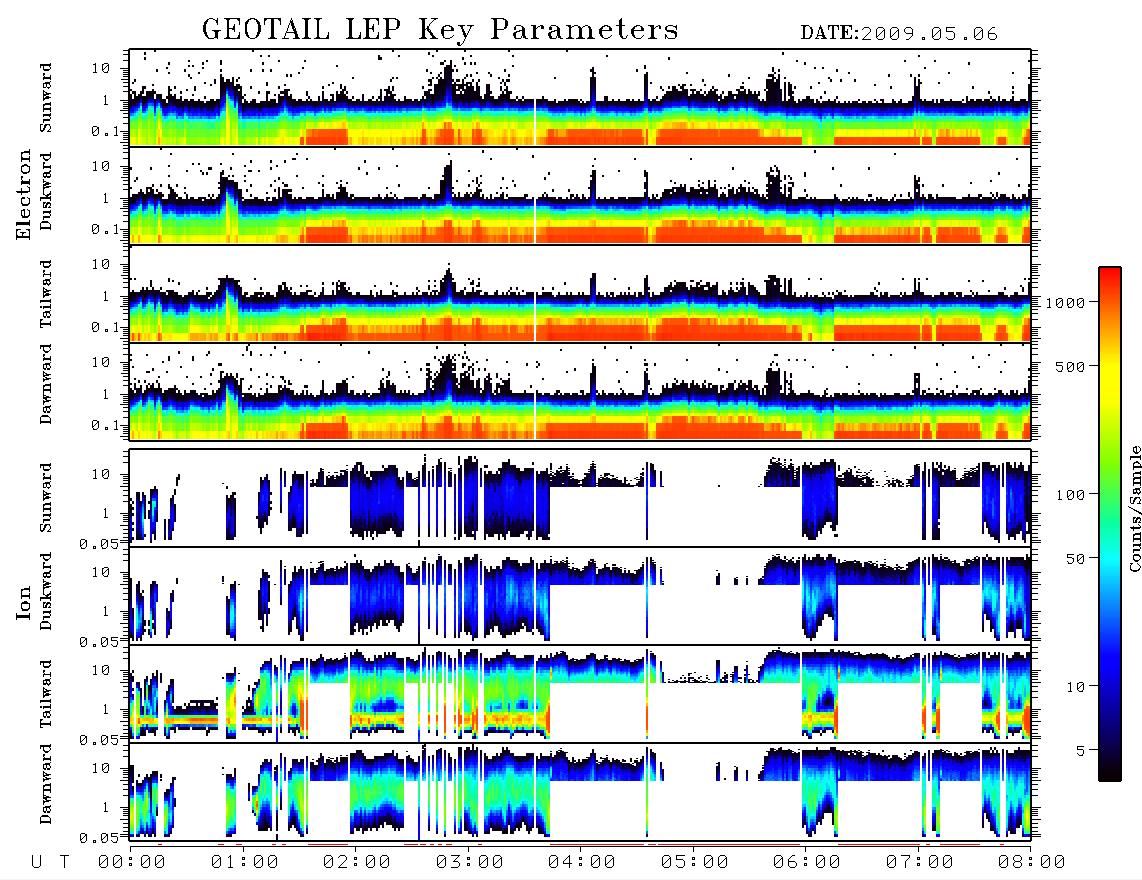Select the Electron Duskward panel label
The height and width of the screenshot is (880, 1142).
coord(46,191)
